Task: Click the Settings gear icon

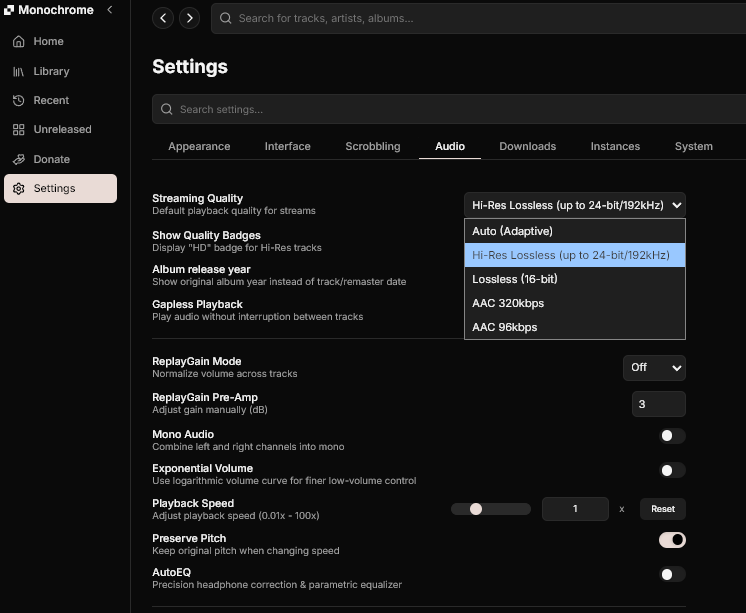Action: 19,189
